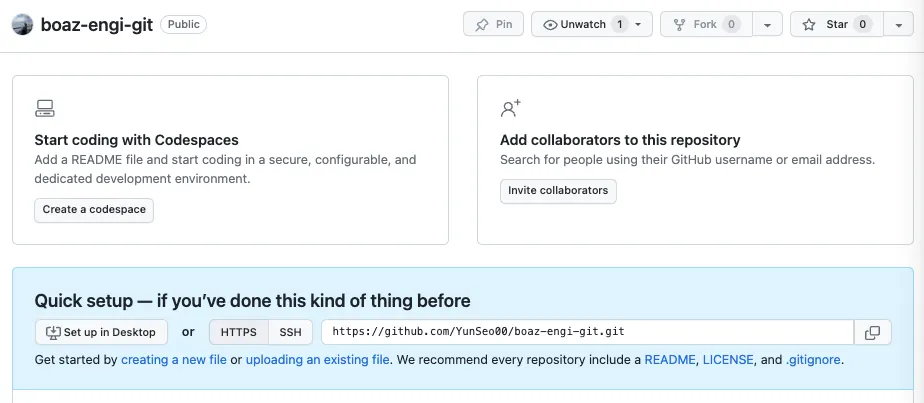Switch the clone URL to SSH
924x403 pixels.
pyautogui.click(x=290, y=332)
